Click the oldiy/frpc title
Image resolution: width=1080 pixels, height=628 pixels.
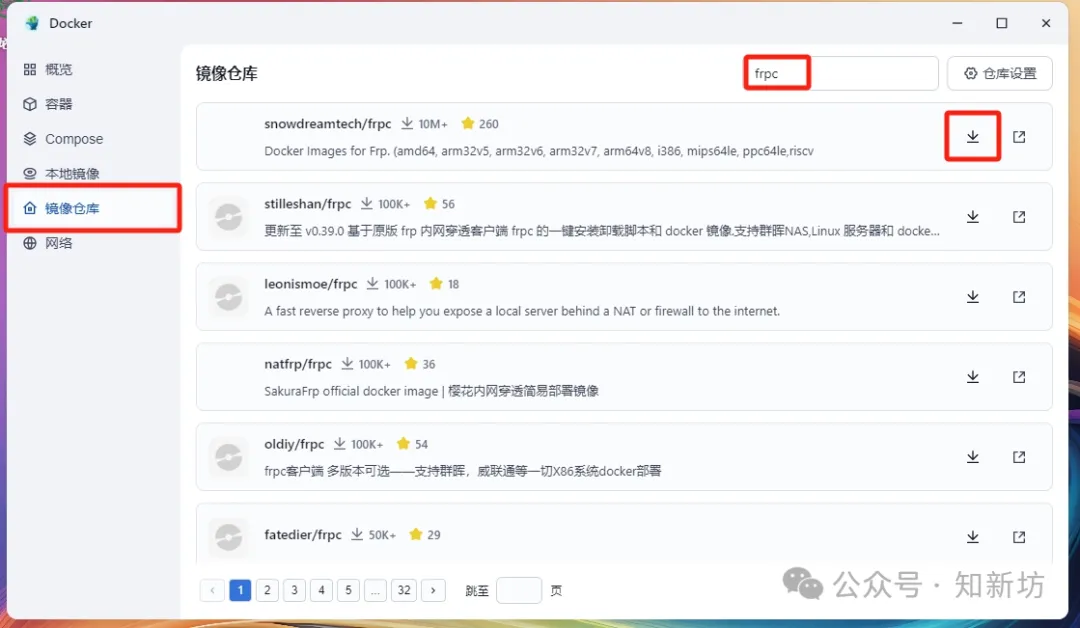[x=293, y=444]
